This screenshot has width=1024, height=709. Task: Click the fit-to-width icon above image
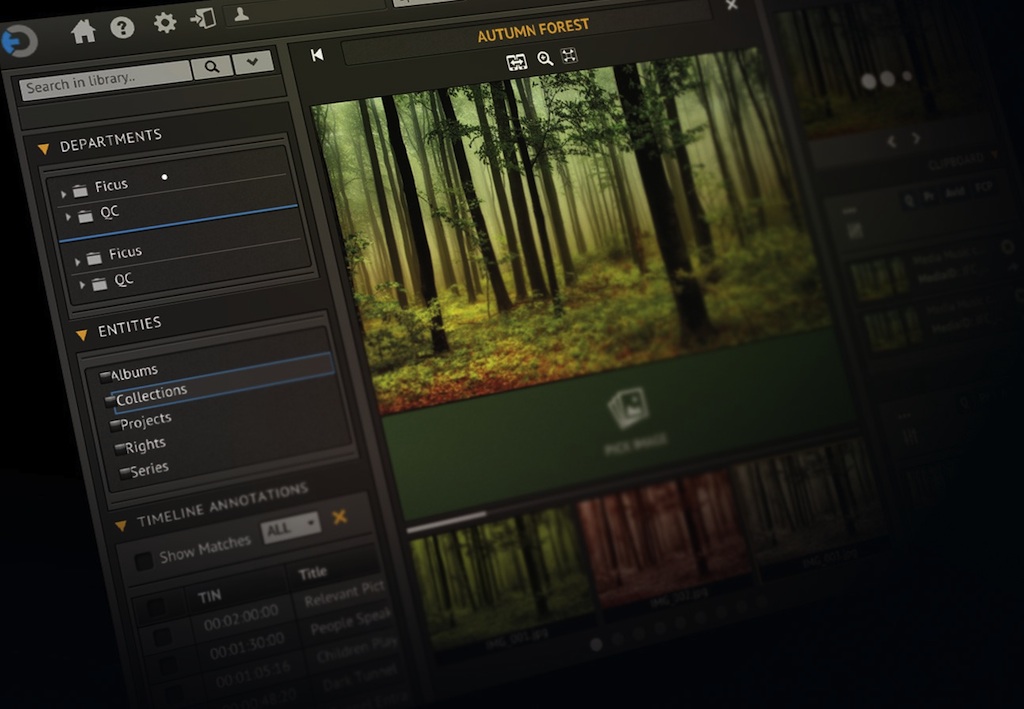pos(517,62)
